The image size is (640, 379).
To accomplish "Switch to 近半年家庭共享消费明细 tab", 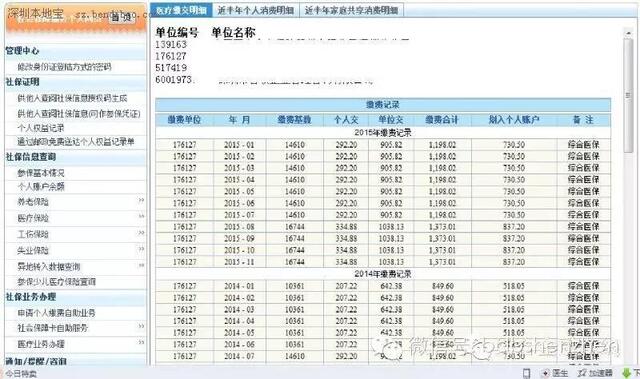I will [351, 10].
